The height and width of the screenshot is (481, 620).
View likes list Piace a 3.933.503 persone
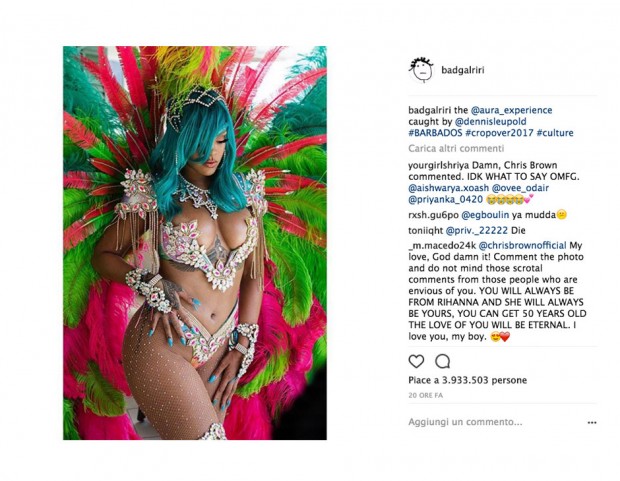tap(467, 381)
